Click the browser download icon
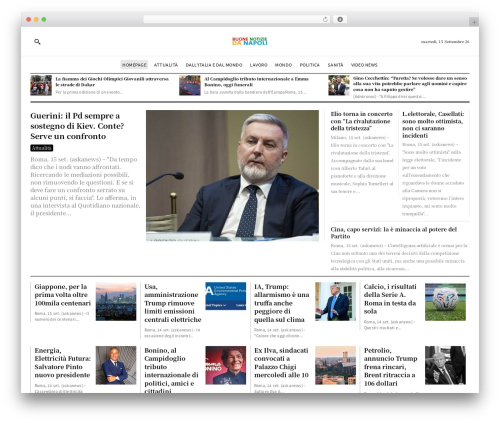The height and width of the screenshot is (423, 500). [340, 20]
